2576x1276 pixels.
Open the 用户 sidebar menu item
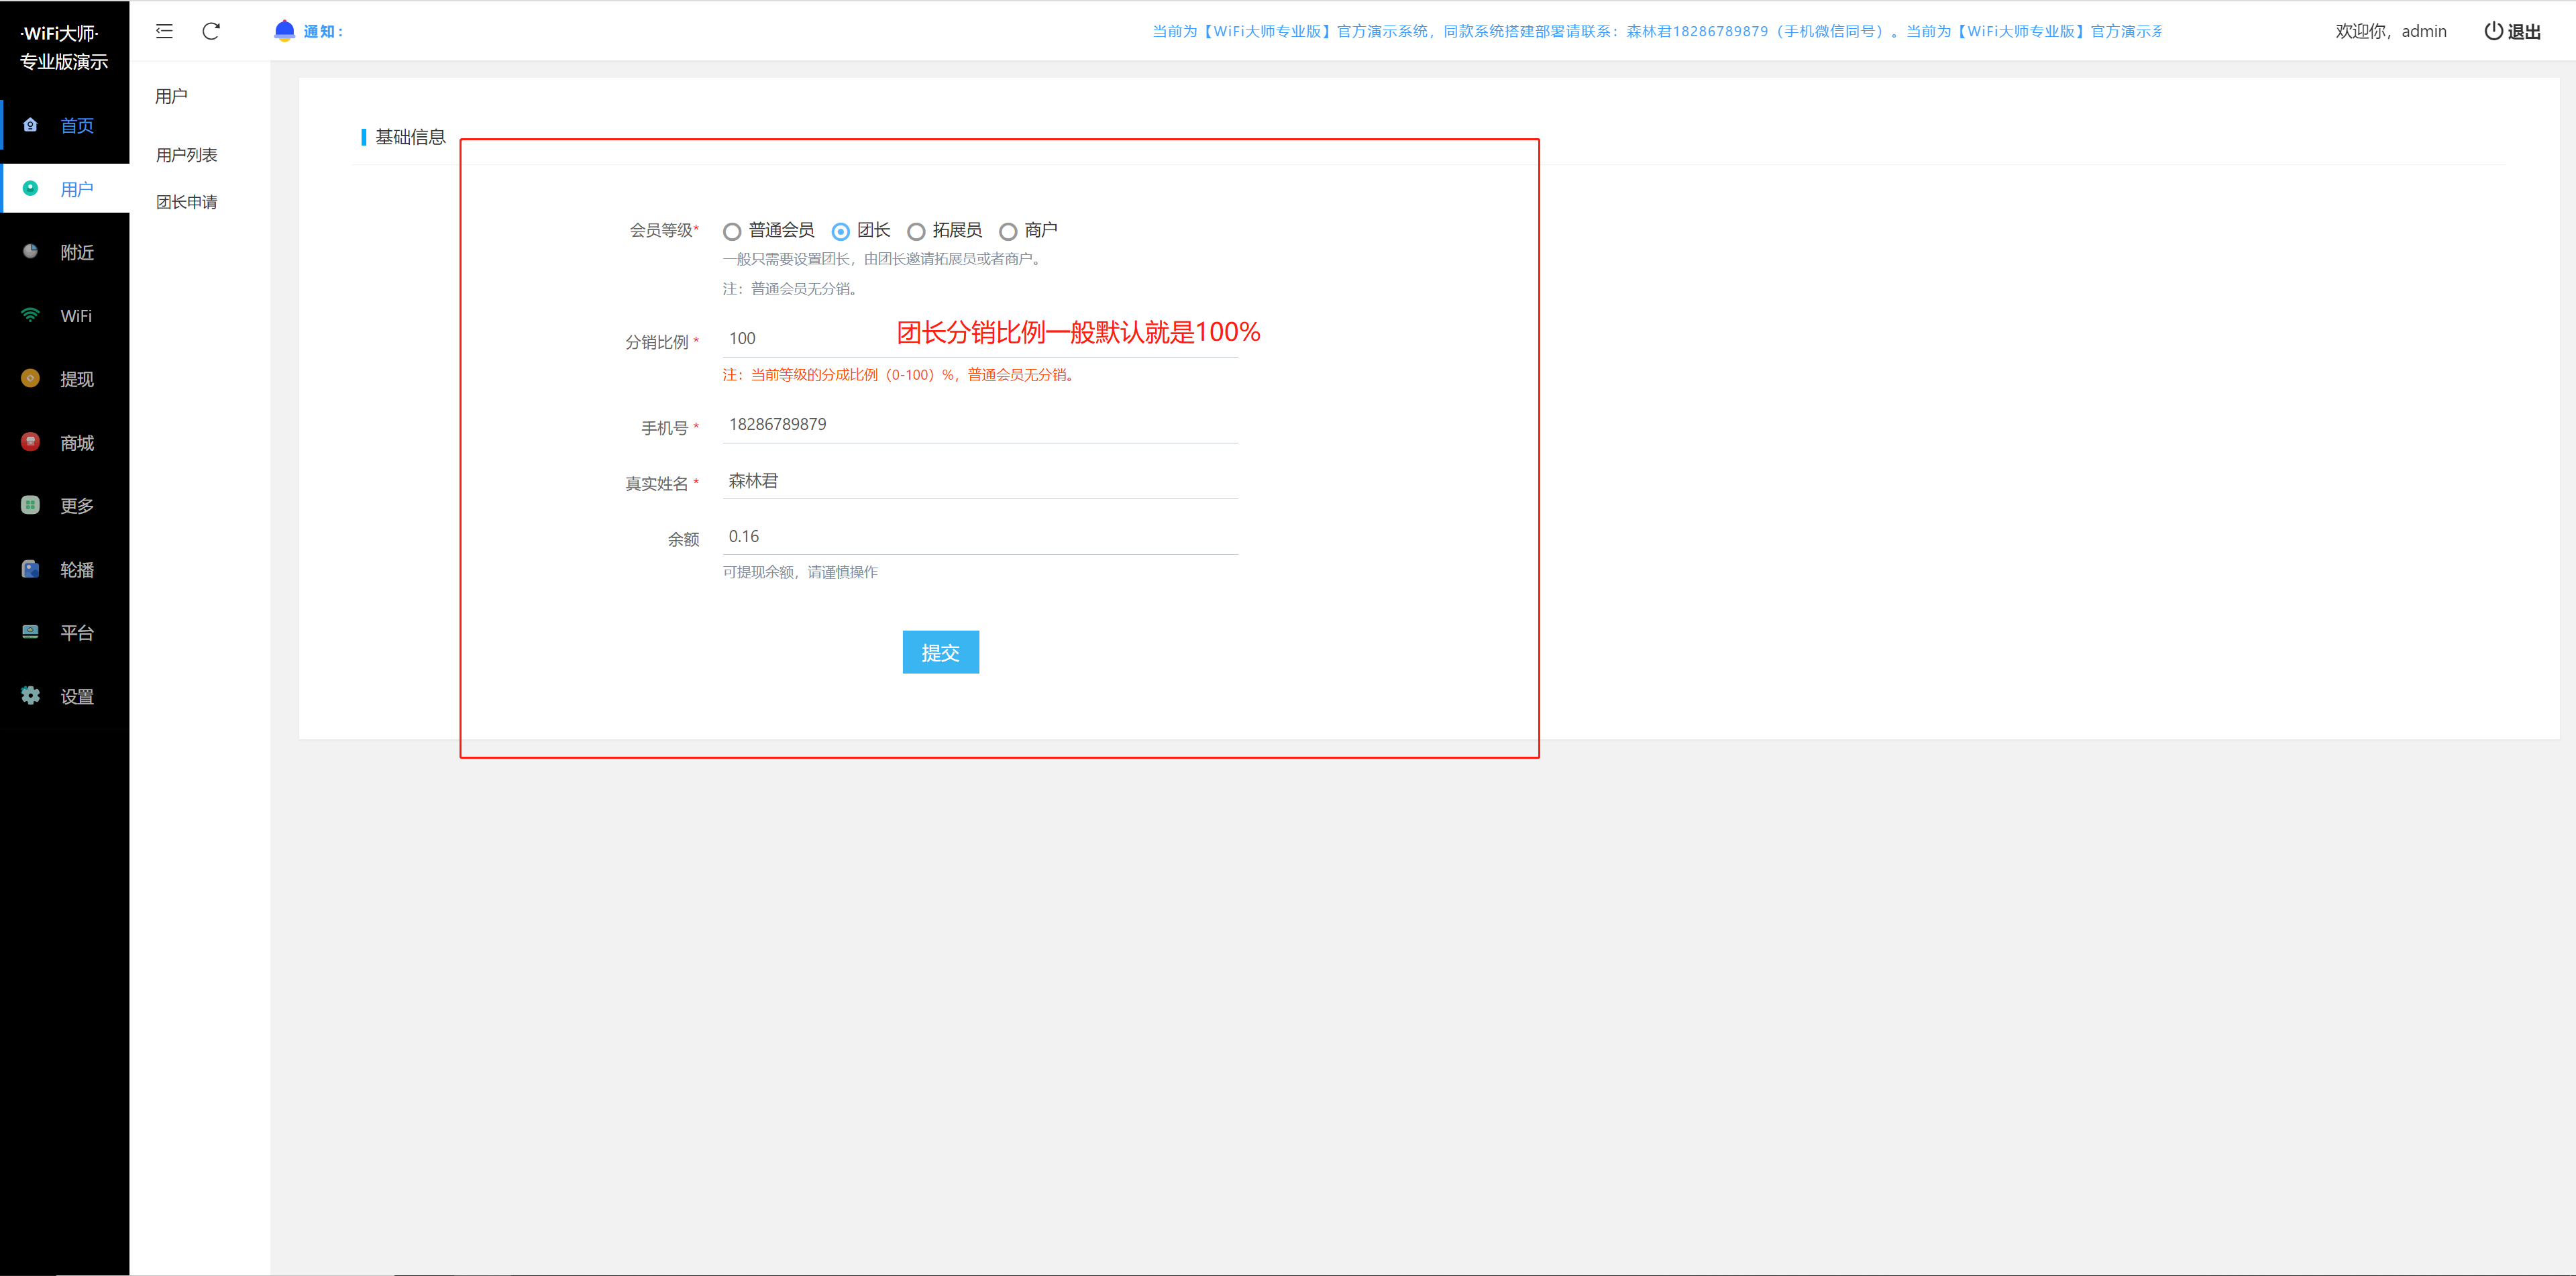[x=65, y=188]
